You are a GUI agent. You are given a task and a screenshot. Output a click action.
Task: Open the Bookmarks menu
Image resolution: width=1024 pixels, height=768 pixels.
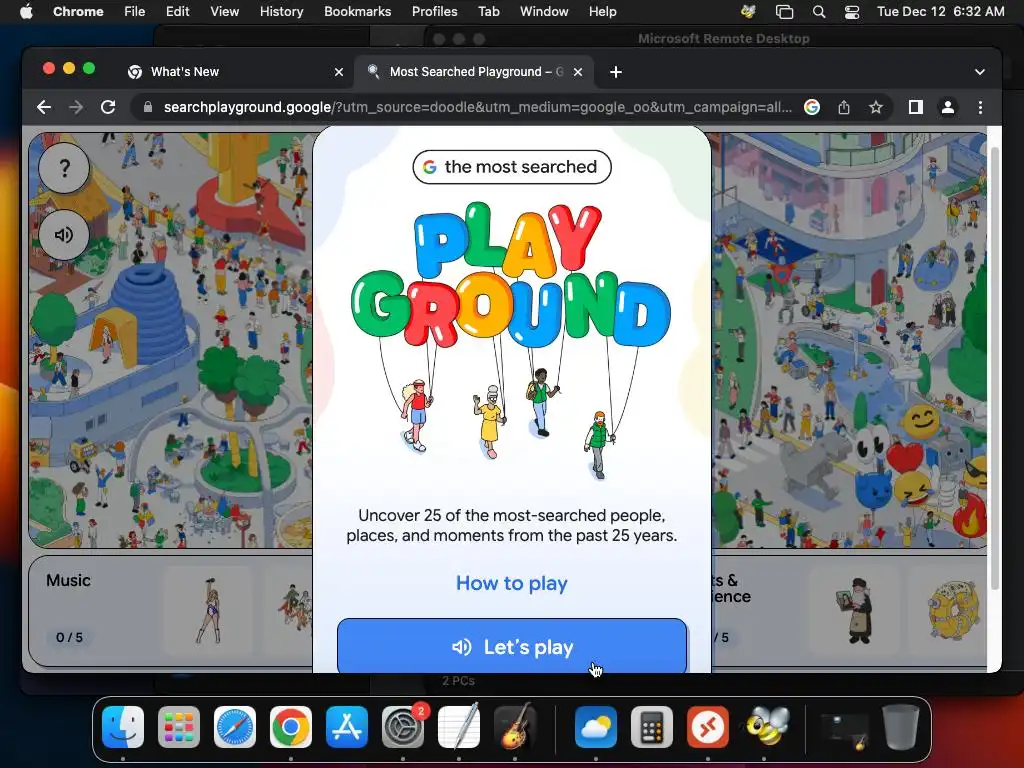tap(357, 11)
